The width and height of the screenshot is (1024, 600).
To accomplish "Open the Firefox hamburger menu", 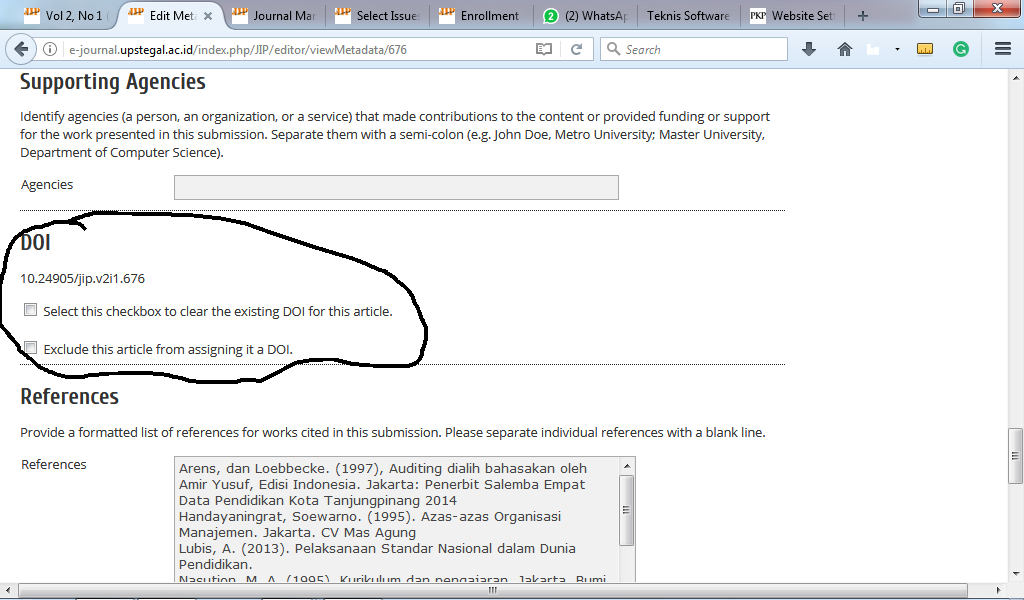I will pyautogui.click(x=1003, y=49).
